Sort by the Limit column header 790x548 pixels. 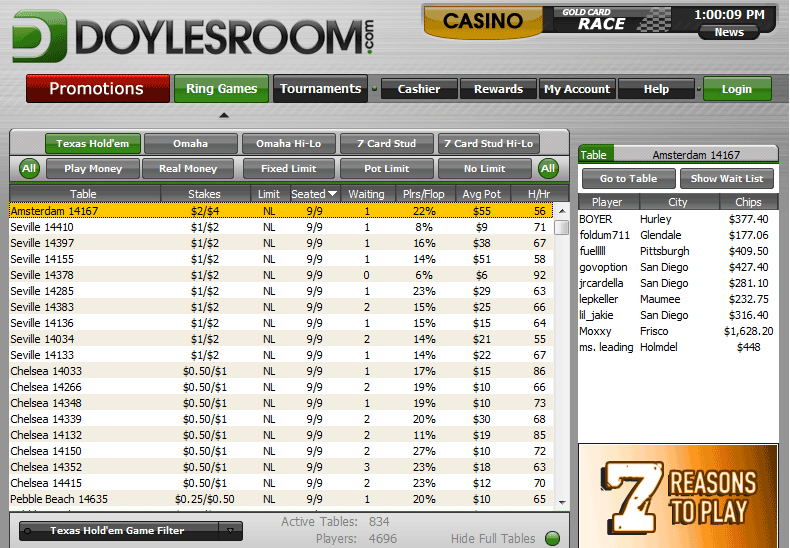[x=269, y=194]
